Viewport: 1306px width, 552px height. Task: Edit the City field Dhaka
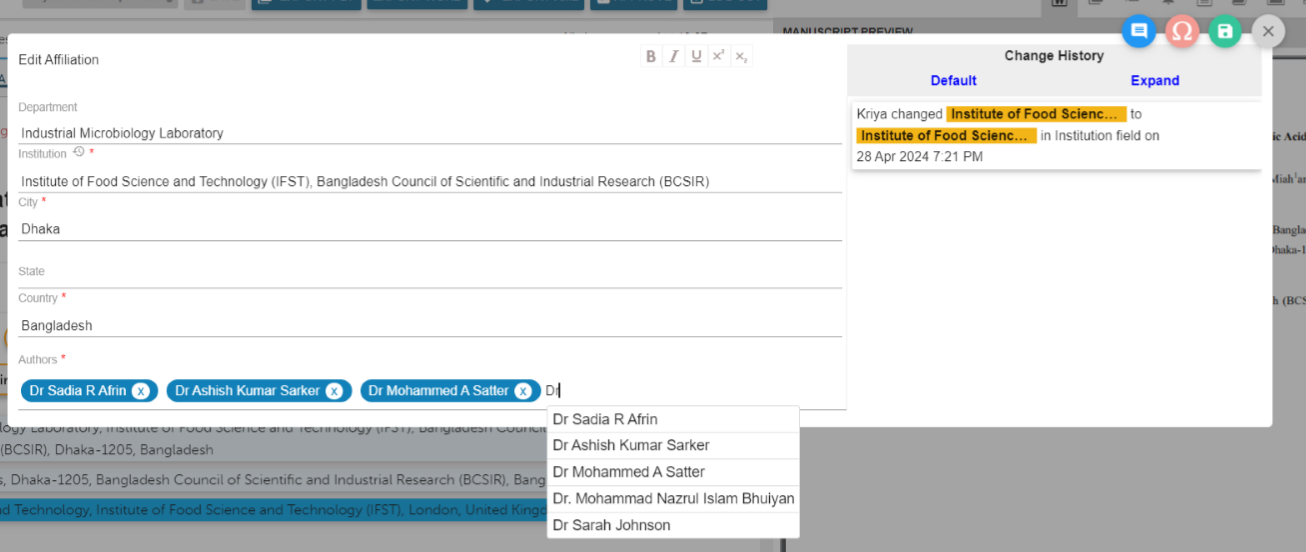click(430, 229)
